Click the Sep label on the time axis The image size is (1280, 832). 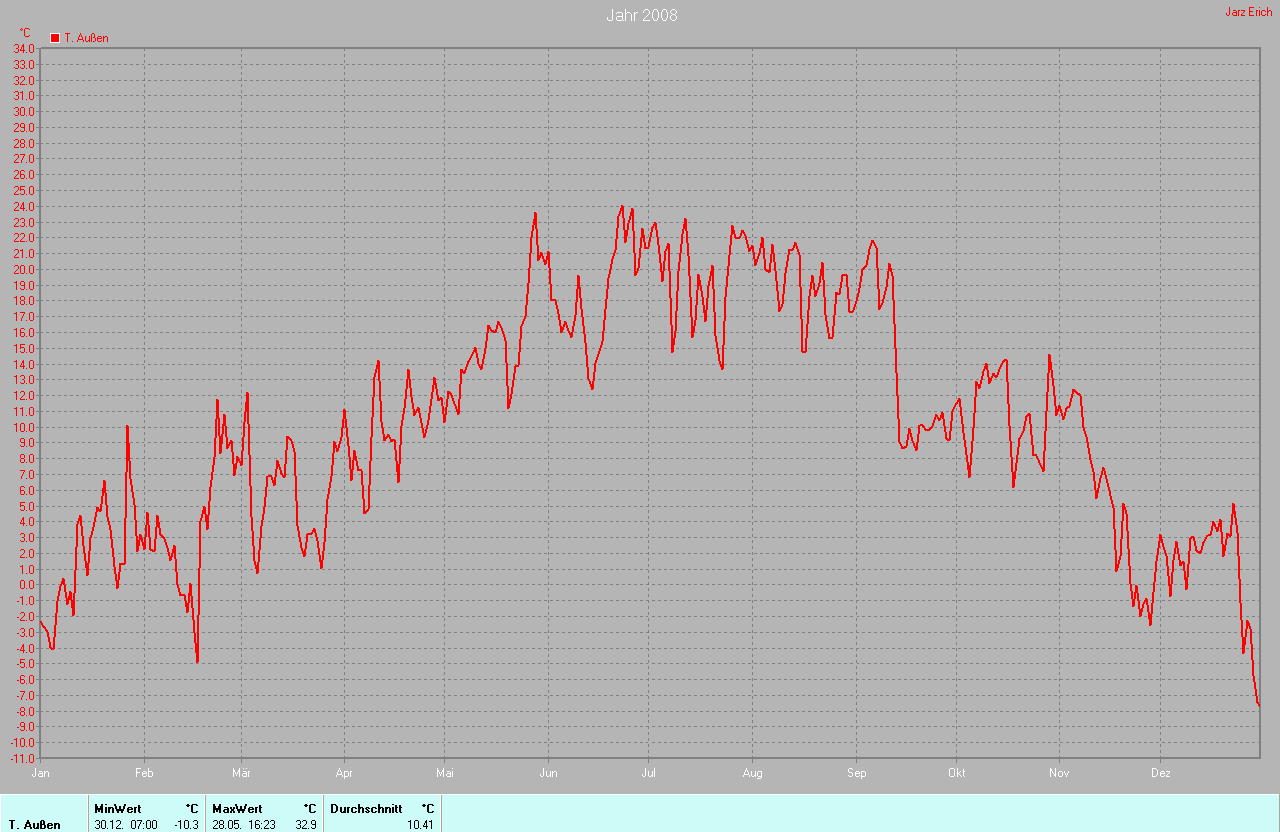[856, 773]
